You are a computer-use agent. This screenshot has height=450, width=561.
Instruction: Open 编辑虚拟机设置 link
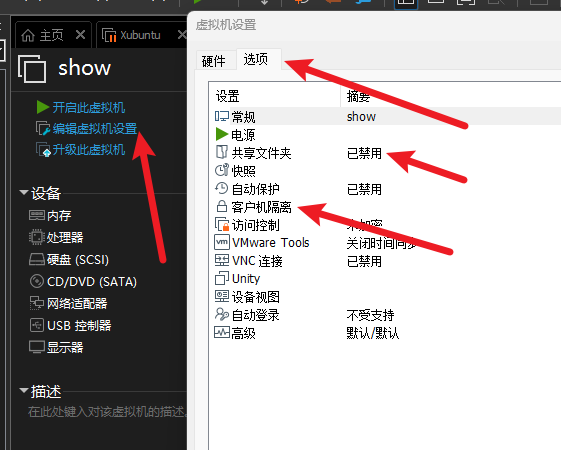[95, 128]
